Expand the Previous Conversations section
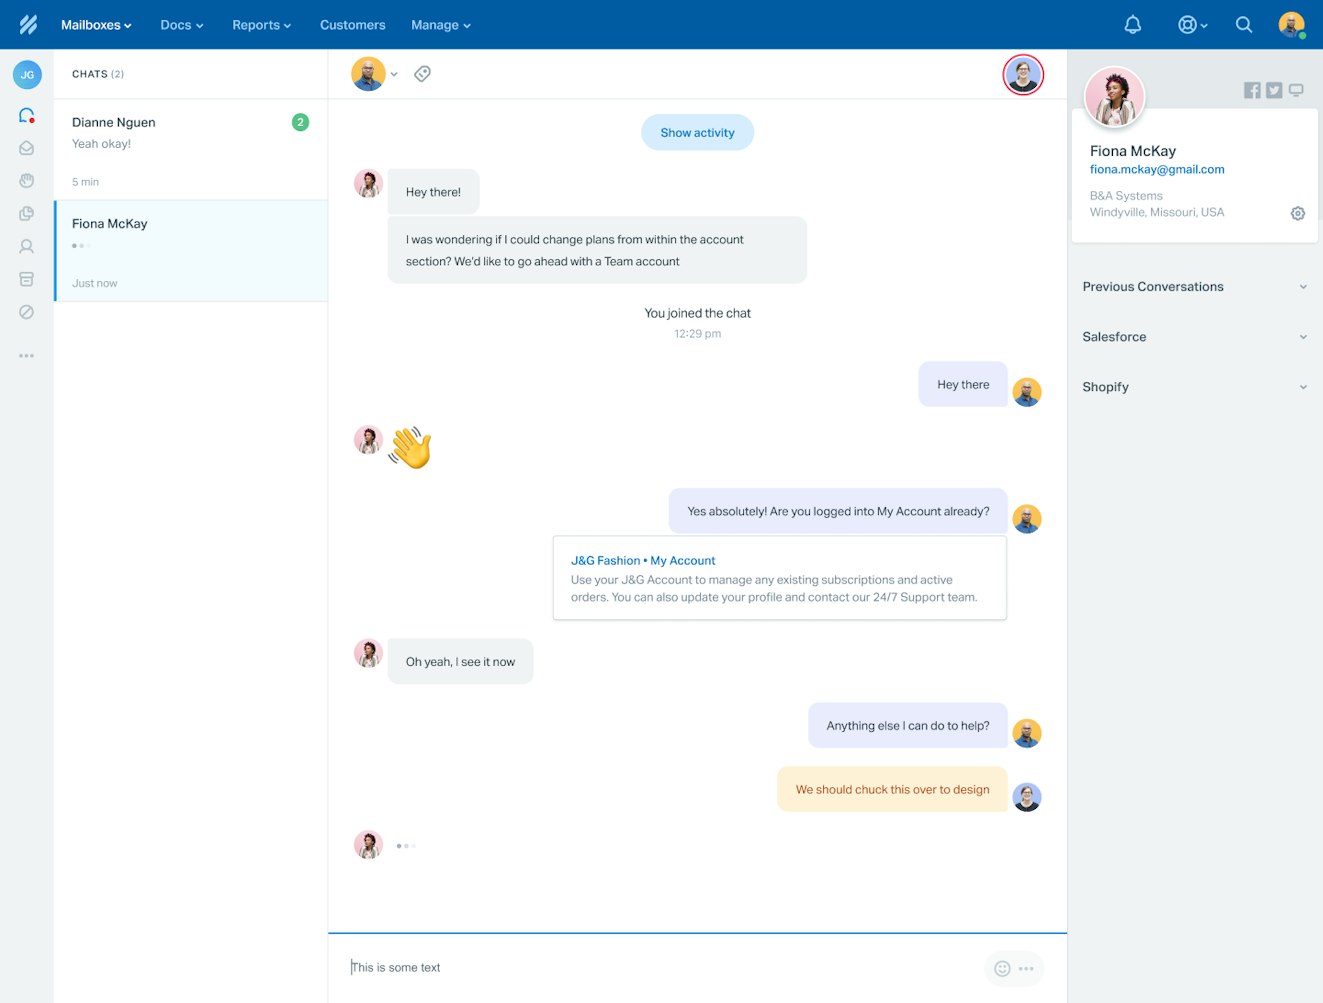 pyautogui.click(x=1194, y=287)
